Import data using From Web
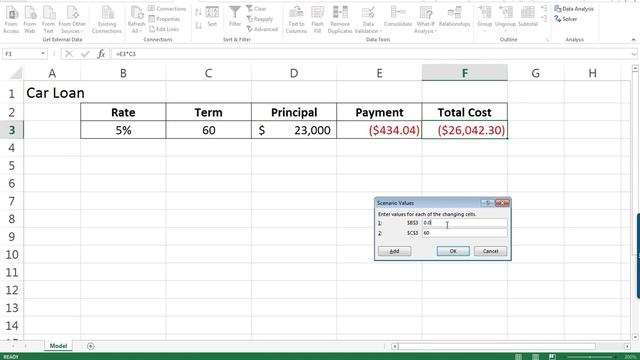The height and width of the screenshot is (360, 640). point(30,20)
